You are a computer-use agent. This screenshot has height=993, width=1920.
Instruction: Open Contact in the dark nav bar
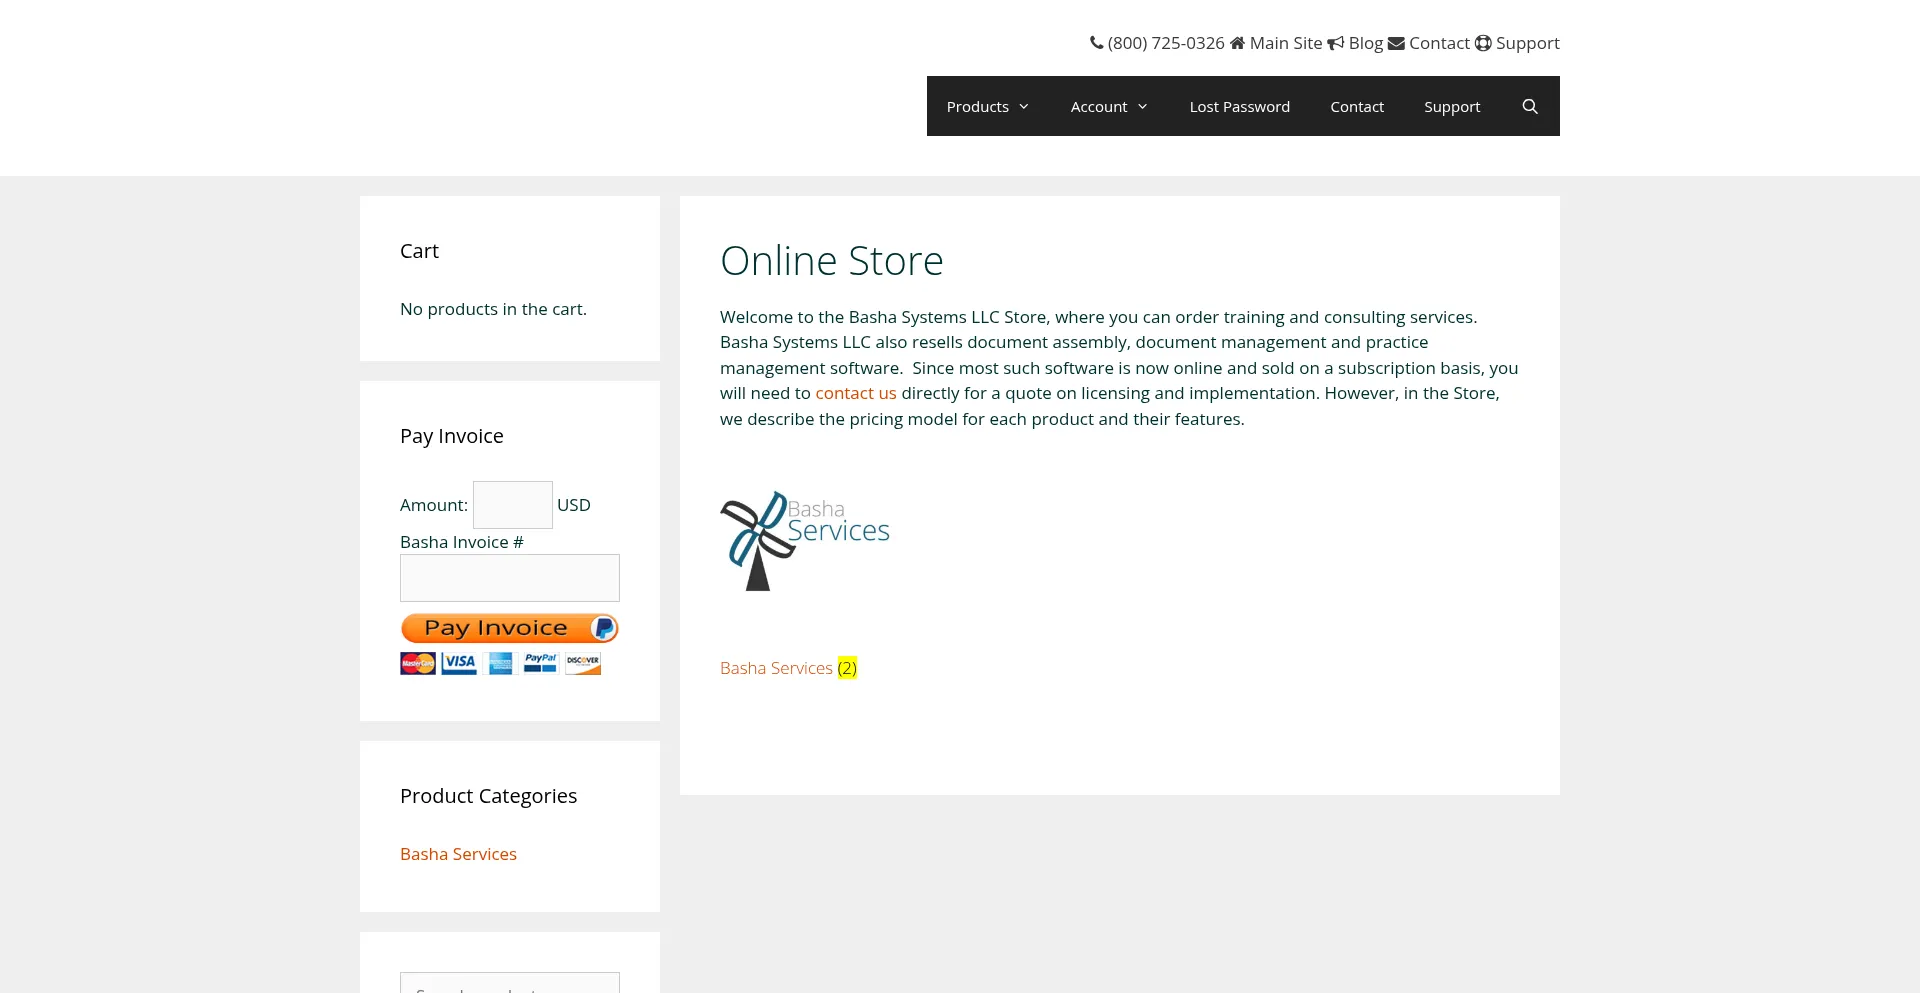(1357, 106)
